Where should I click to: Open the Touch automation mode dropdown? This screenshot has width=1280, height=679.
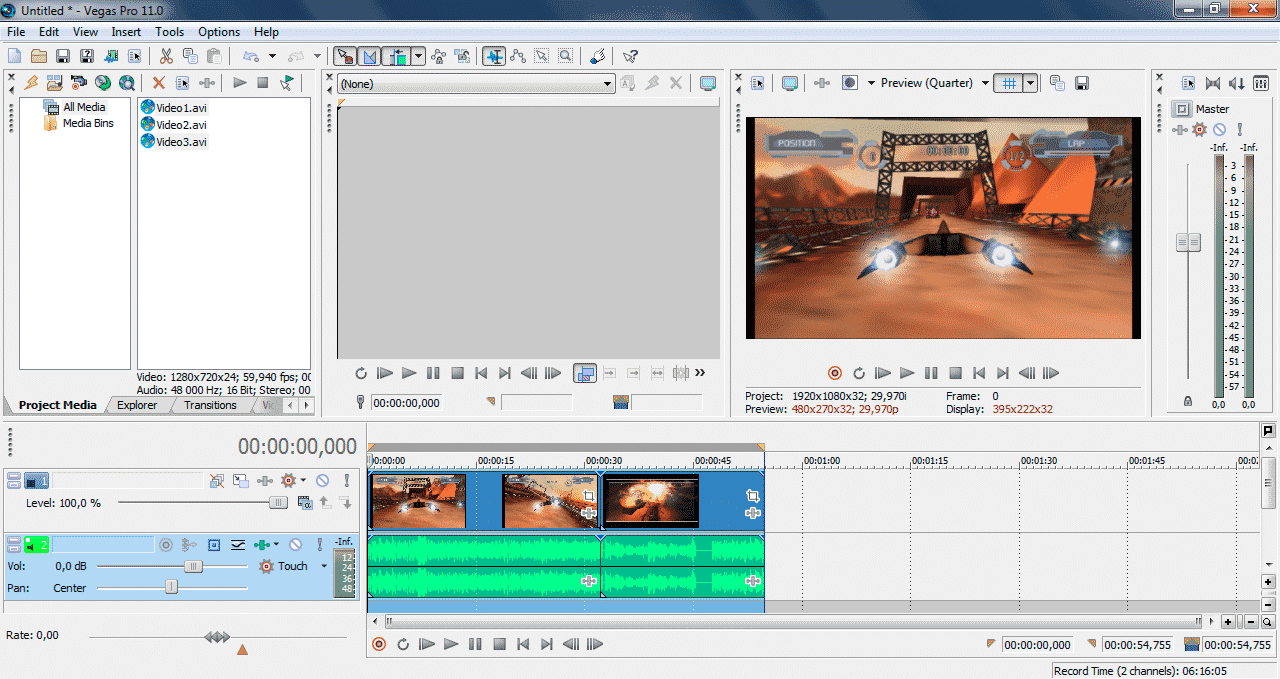324,566
